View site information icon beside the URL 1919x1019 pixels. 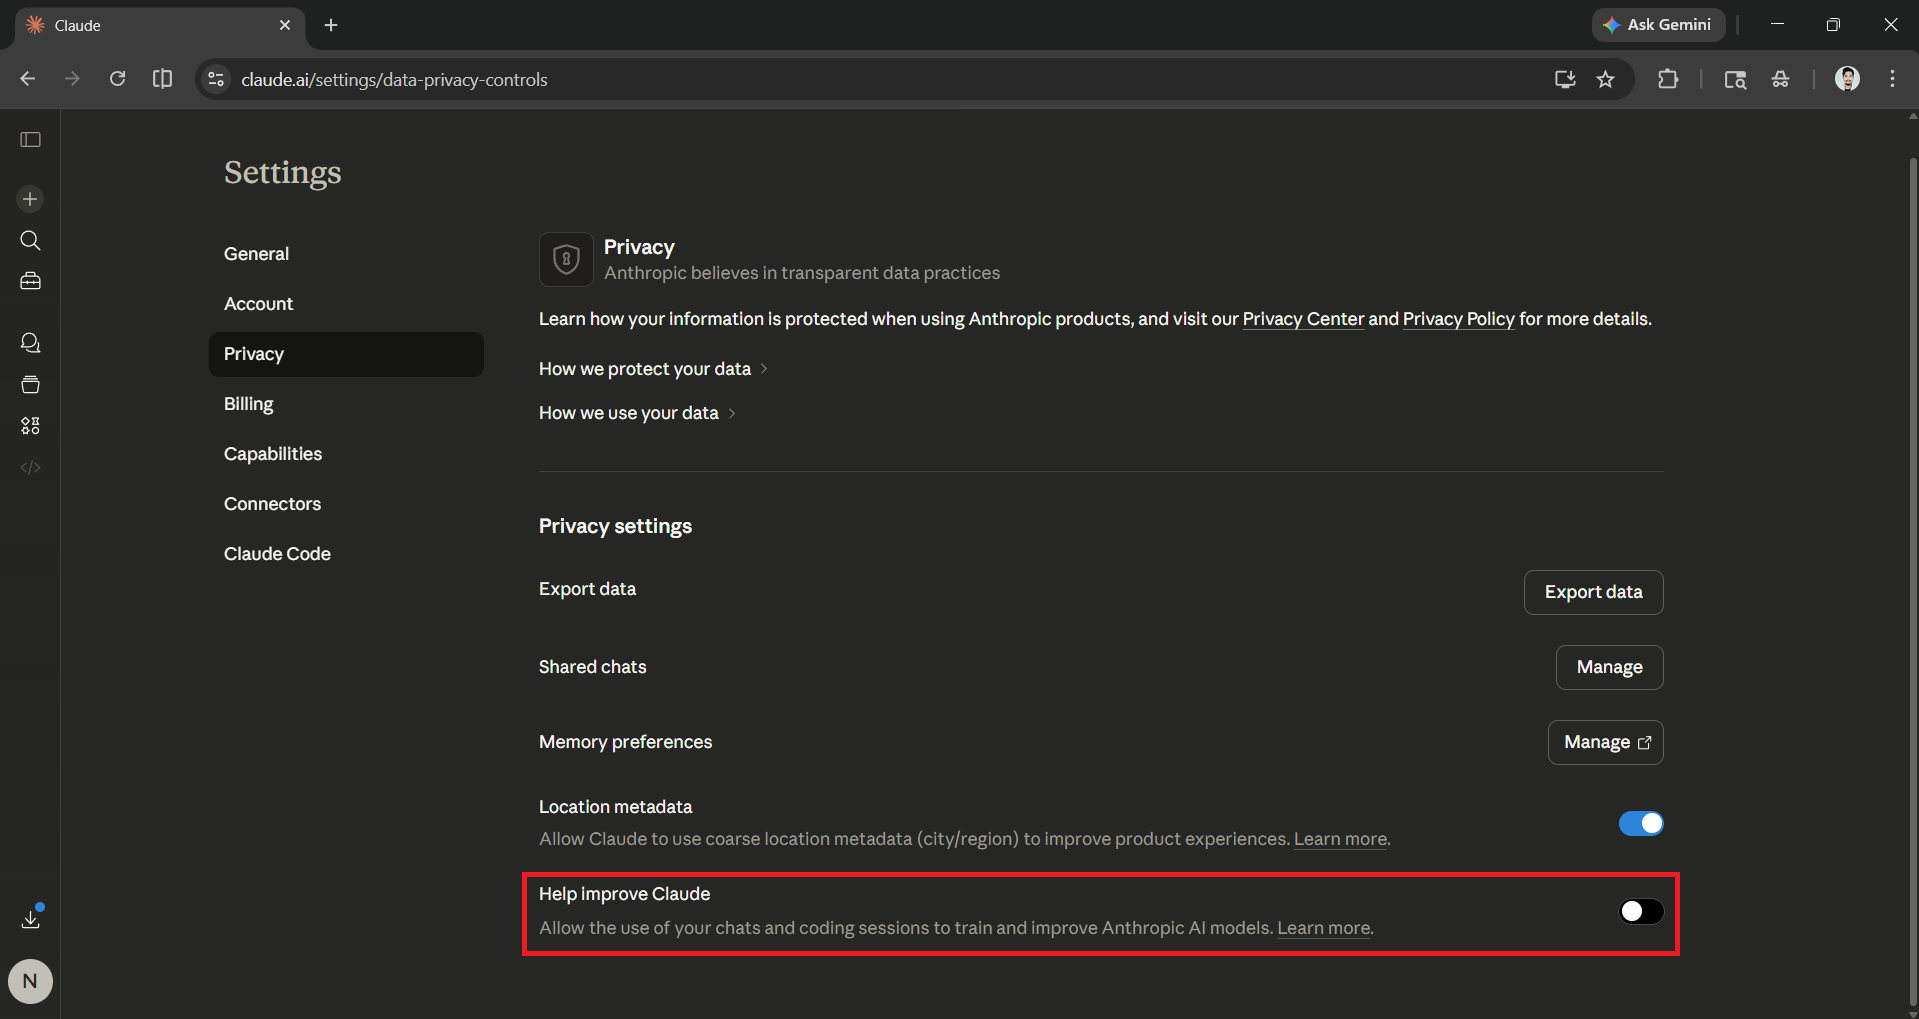pyautogui.click(x=216, y=79)
